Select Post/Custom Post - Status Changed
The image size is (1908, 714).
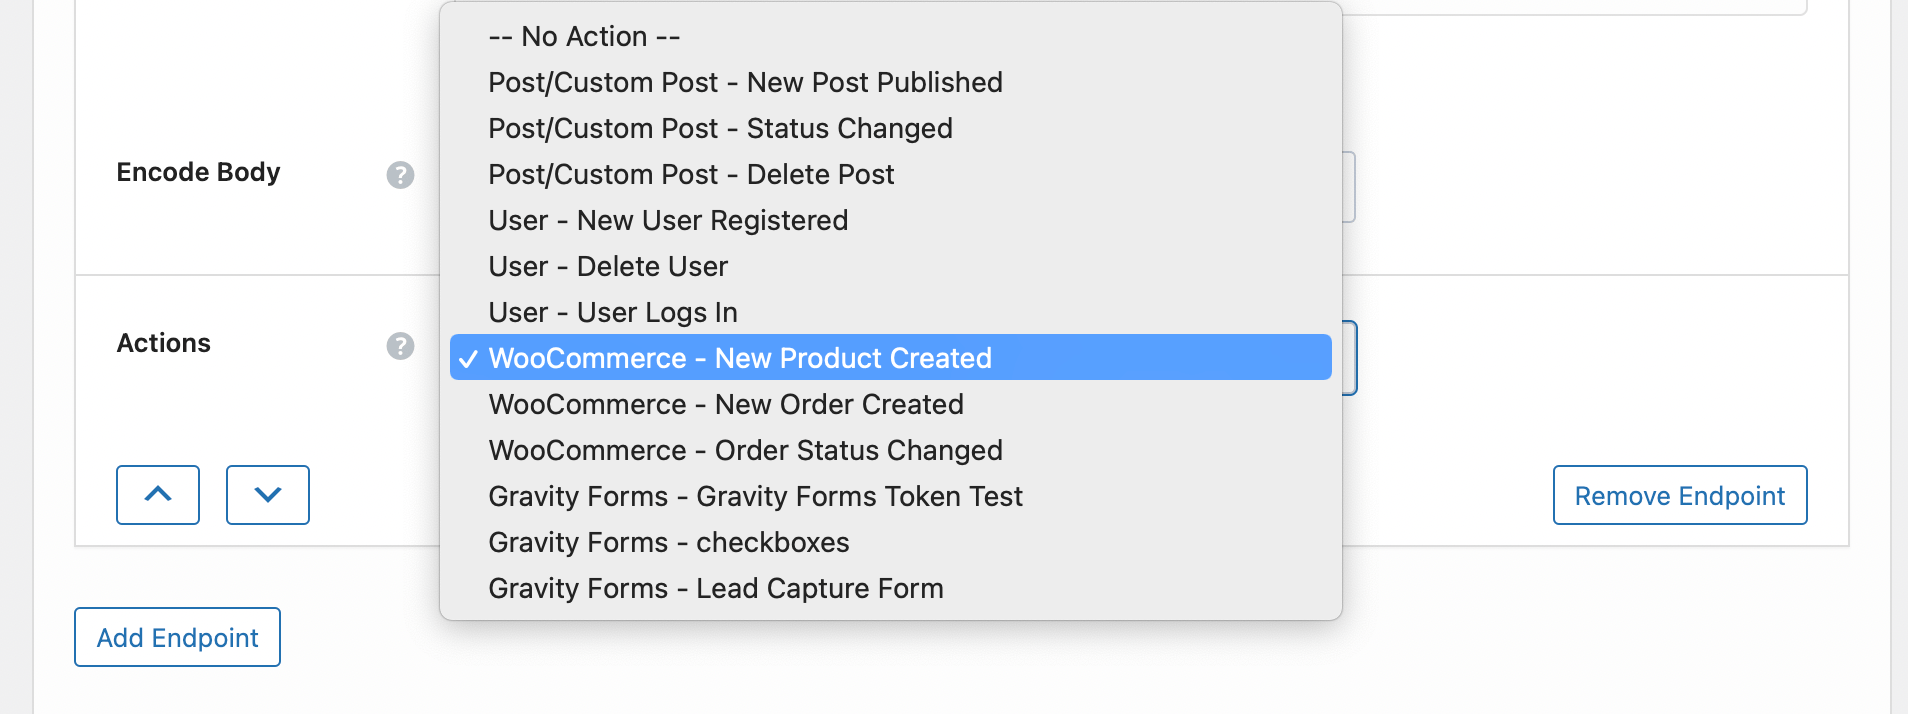point(719,128)
